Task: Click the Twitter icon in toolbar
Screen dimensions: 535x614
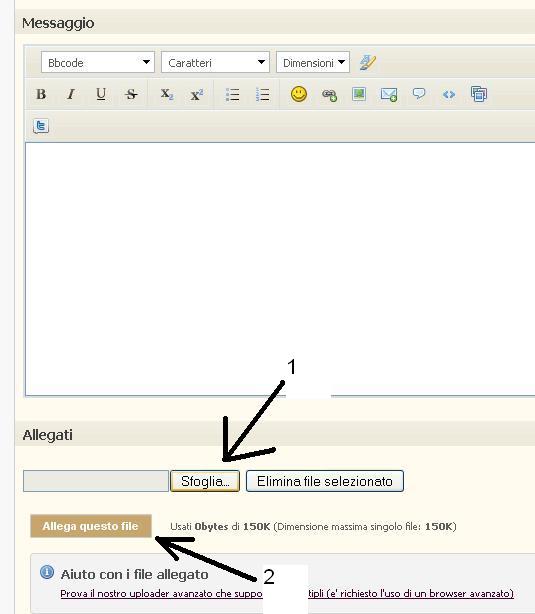Action: (41, 126)
